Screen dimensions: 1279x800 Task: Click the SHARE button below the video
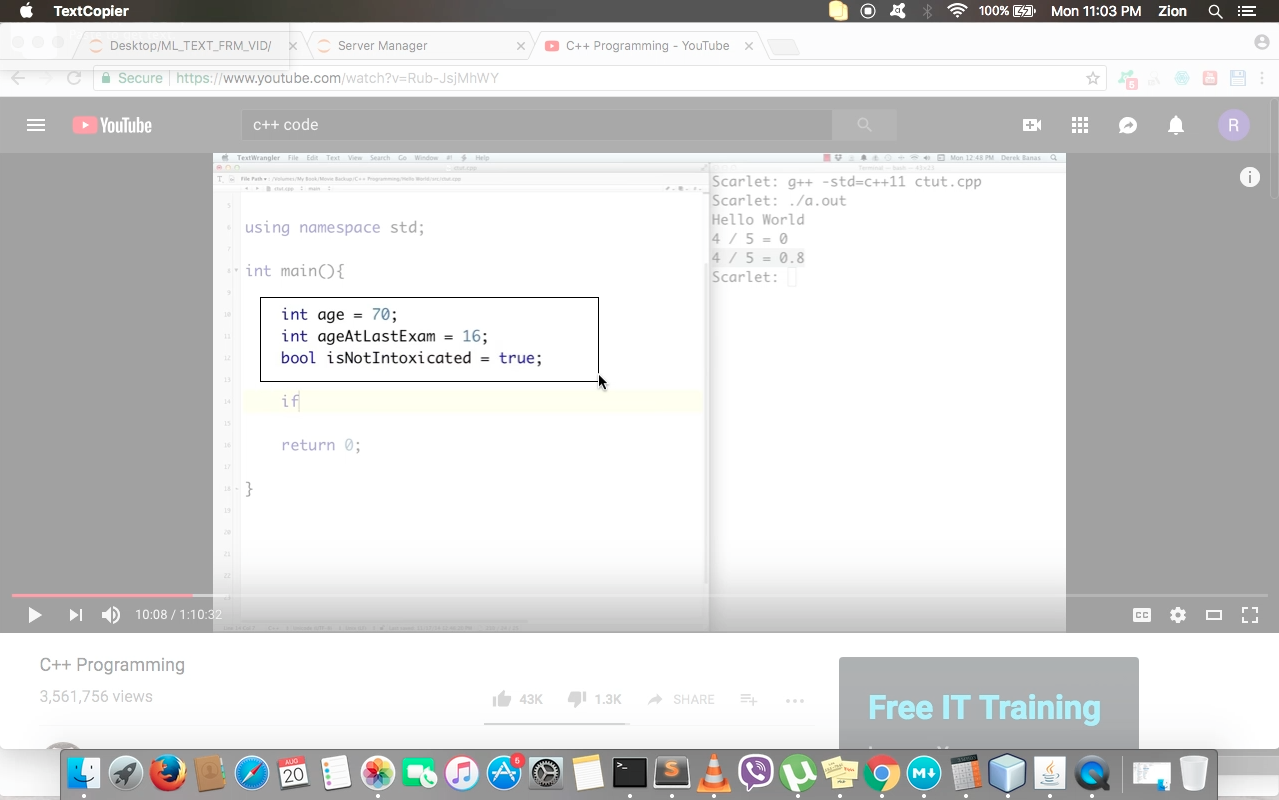coord(681,700)
